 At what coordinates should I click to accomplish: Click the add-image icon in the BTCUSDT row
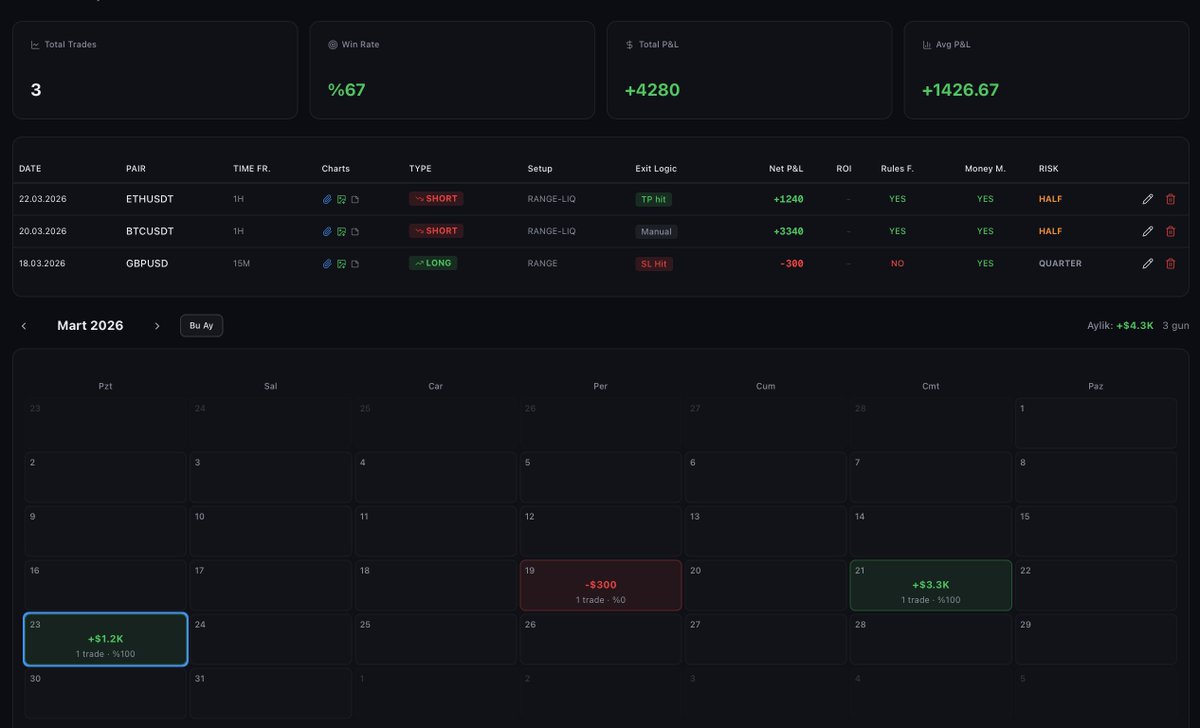pos(341,231)
